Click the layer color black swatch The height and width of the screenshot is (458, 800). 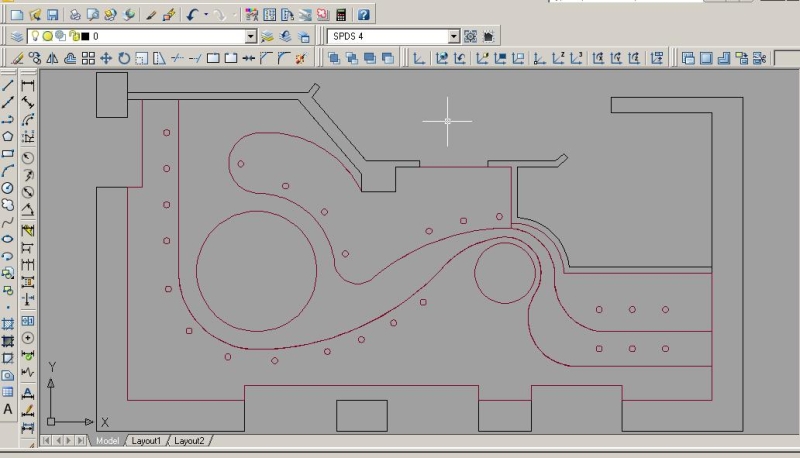tap(84, 36)
